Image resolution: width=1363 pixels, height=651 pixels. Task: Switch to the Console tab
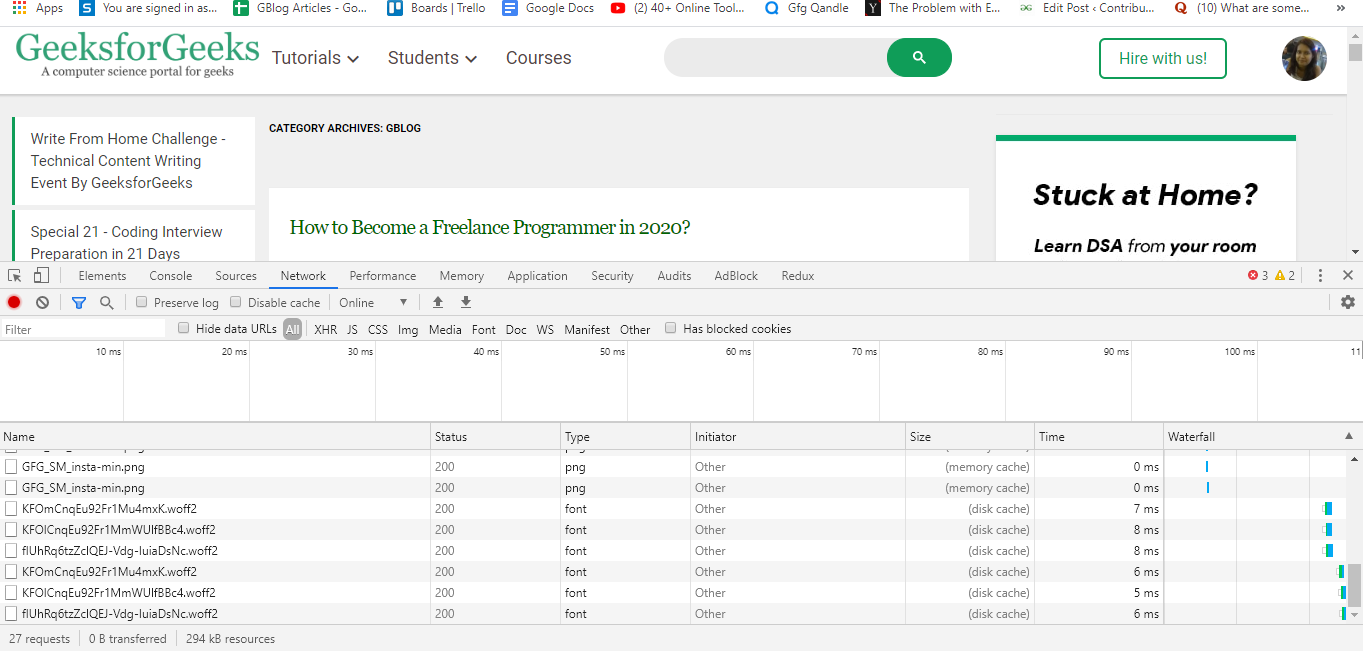click(x=171, y=276)
